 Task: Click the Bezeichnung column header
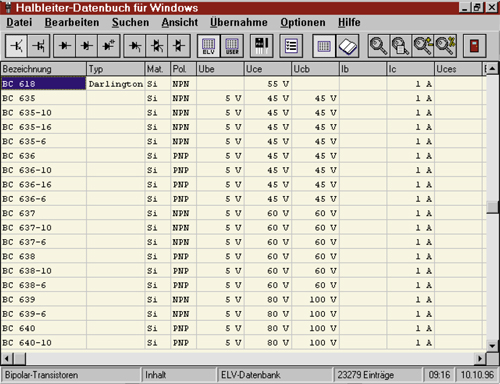(43, 69)
